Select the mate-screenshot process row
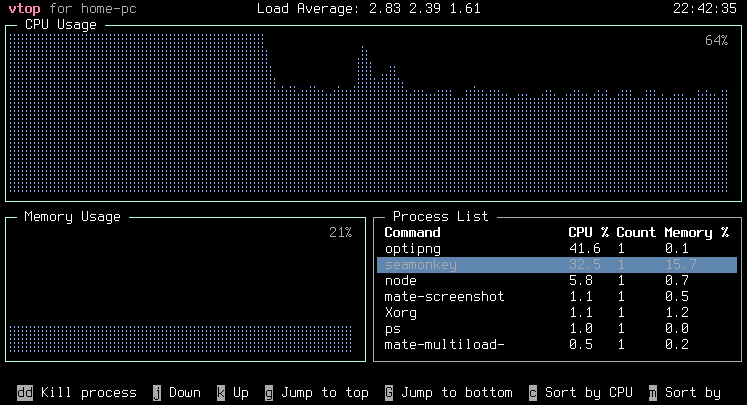The height and width of the screenshot is (405, 747). (x=557, y=297)
